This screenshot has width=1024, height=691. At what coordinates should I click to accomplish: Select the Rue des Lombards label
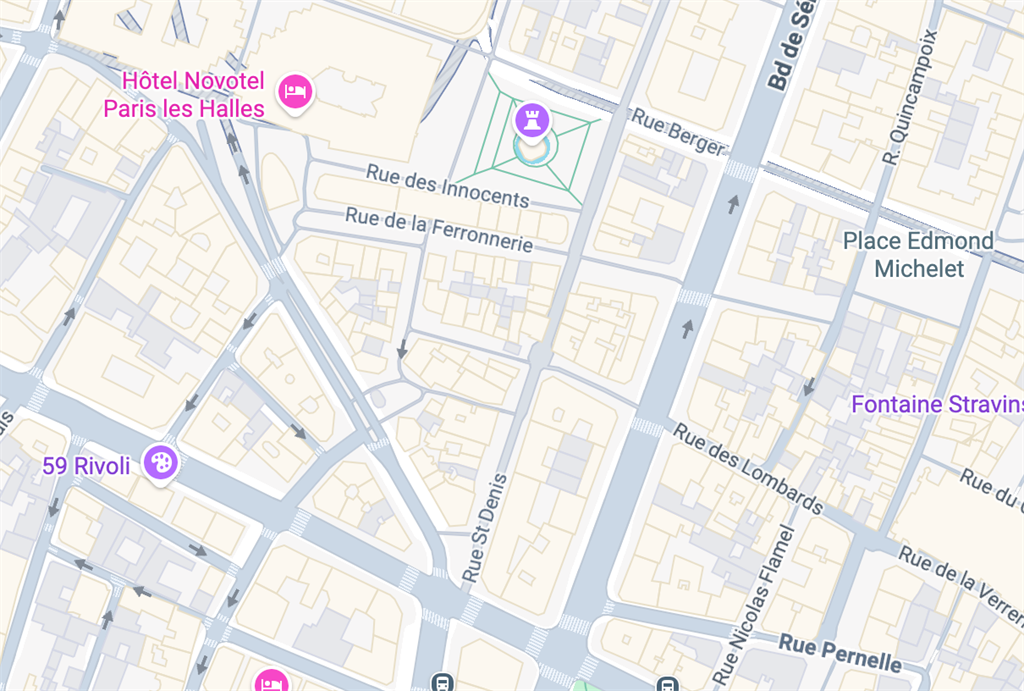pyautogui.click(x=748, y=468)
